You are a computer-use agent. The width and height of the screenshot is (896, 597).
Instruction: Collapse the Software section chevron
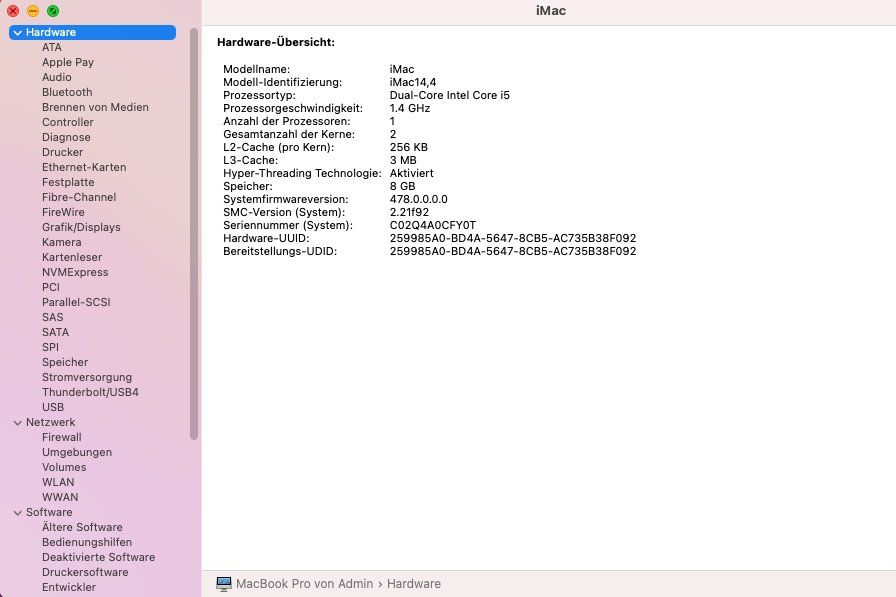[18, 513]
